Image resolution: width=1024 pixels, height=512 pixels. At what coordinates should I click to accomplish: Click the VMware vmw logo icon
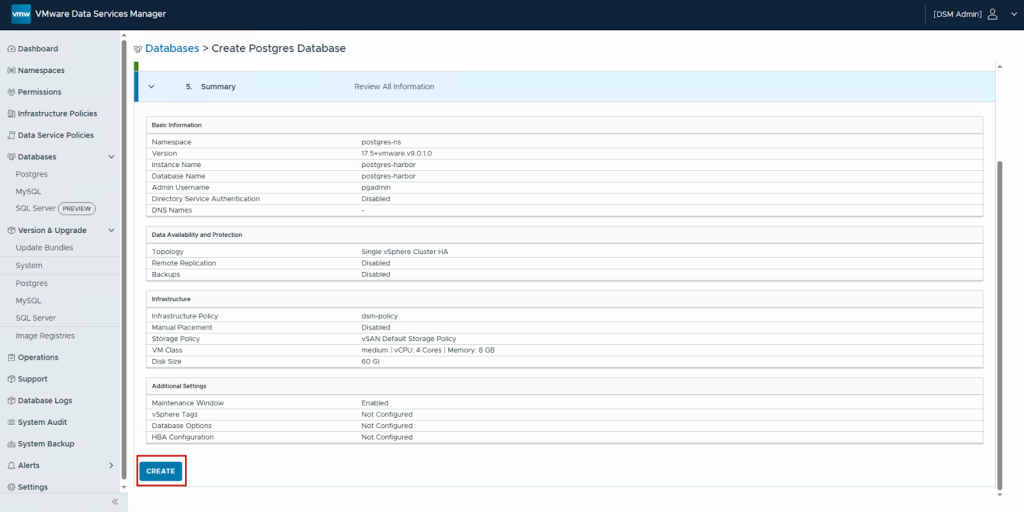pos(21,14)
